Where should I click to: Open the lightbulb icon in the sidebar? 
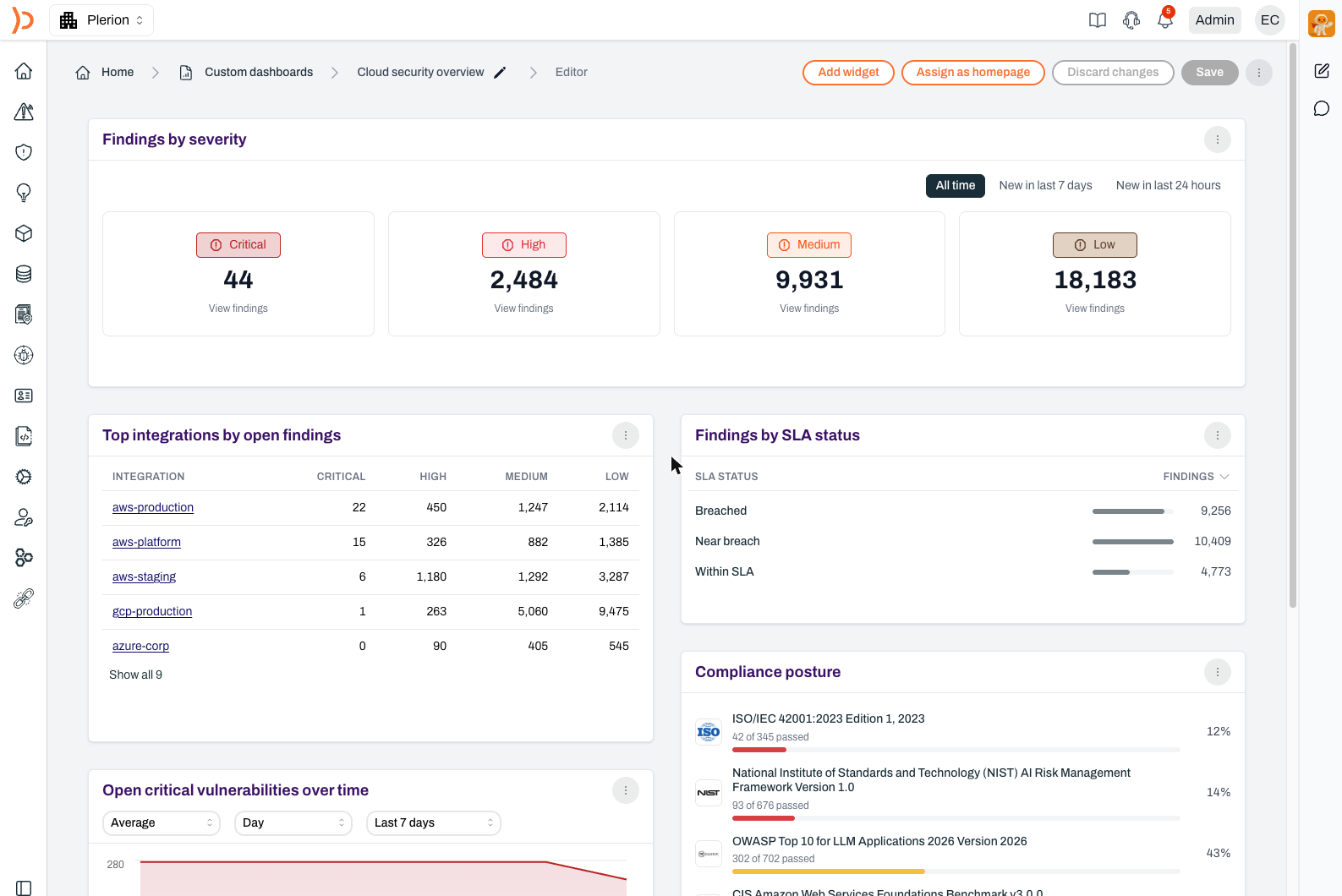pos(23,193)
